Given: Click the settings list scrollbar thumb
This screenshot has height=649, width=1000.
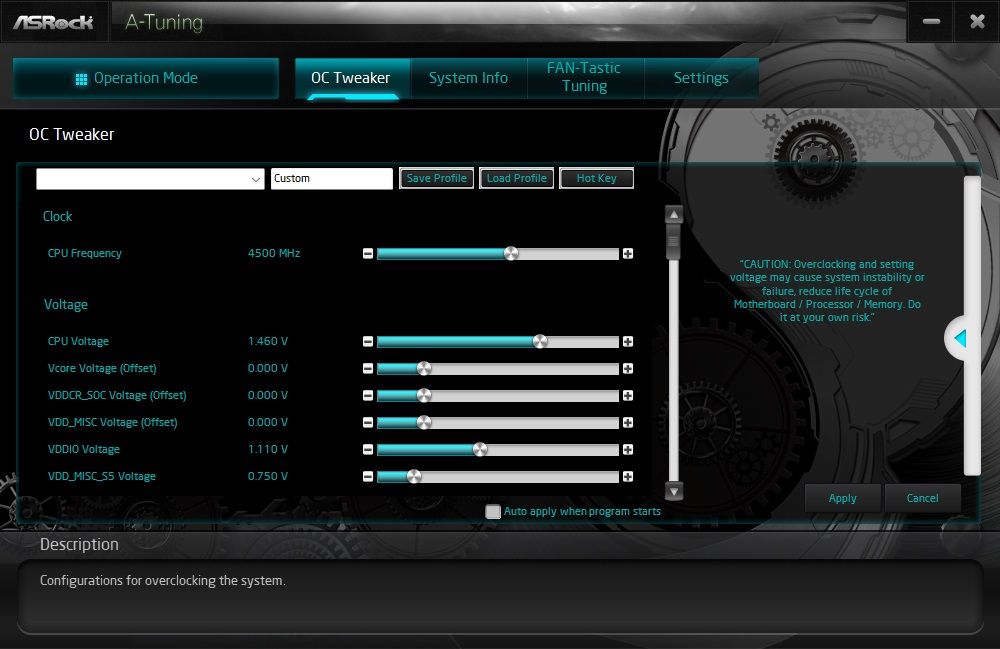Looking at the screenshot, I should [673, 242].
